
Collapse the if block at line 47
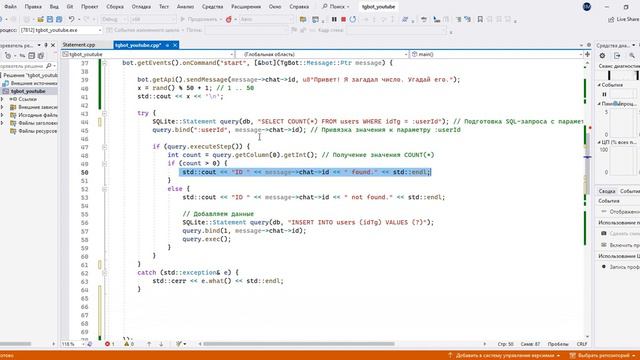[104, 147]
